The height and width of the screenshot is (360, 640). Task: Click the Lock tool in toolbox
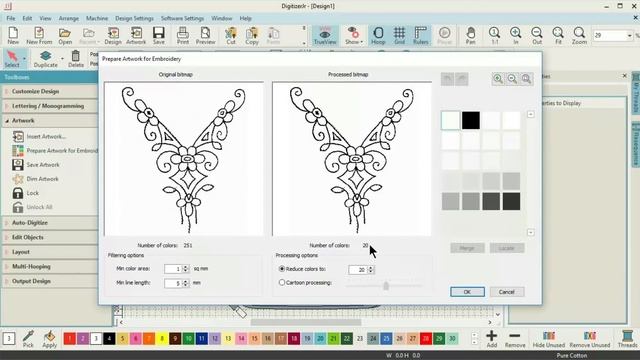coord(25,193)
